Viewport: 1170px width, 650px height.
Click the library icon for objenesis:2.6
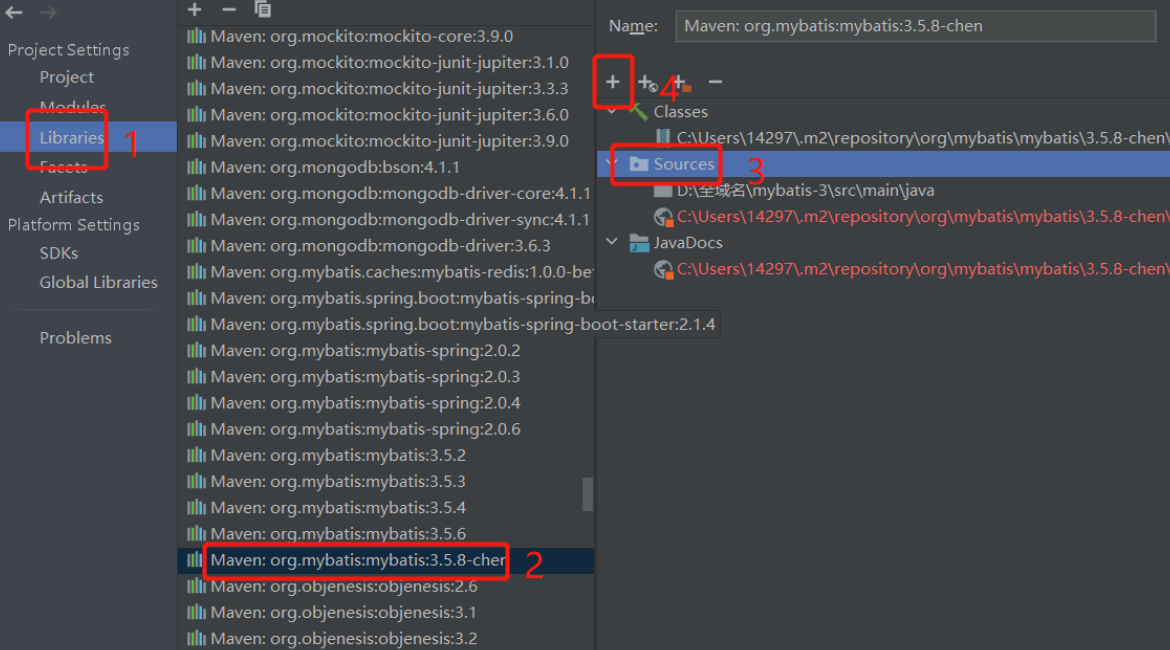tap(196, 586)
